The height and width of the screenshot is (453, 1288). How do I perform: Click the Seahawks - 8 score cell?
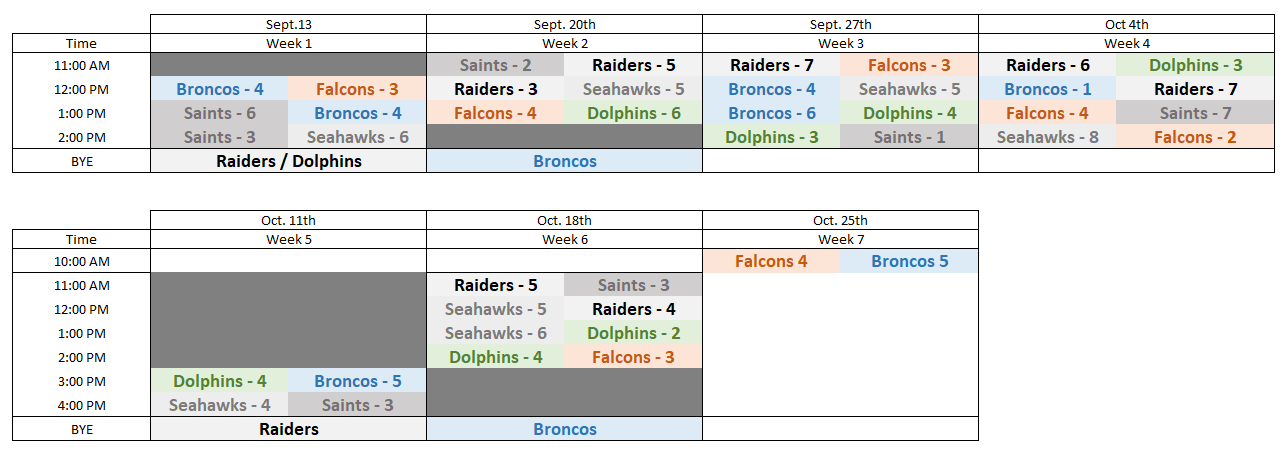1047,137
